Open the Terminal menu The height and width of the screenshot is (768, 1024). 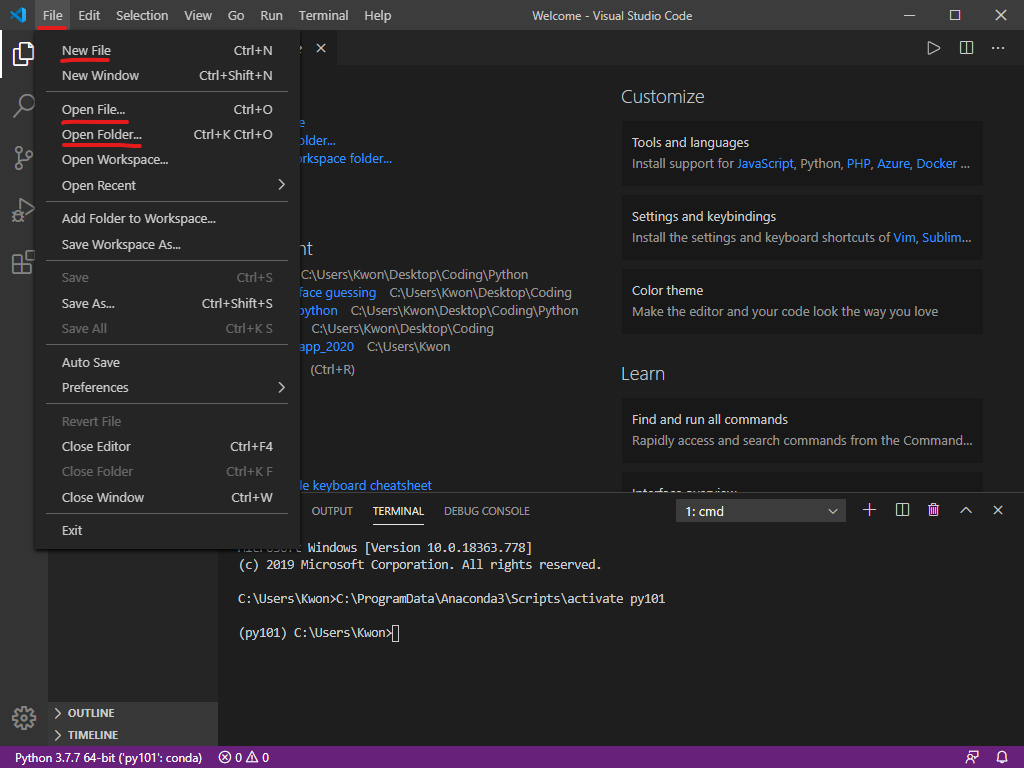click(323, 15)
